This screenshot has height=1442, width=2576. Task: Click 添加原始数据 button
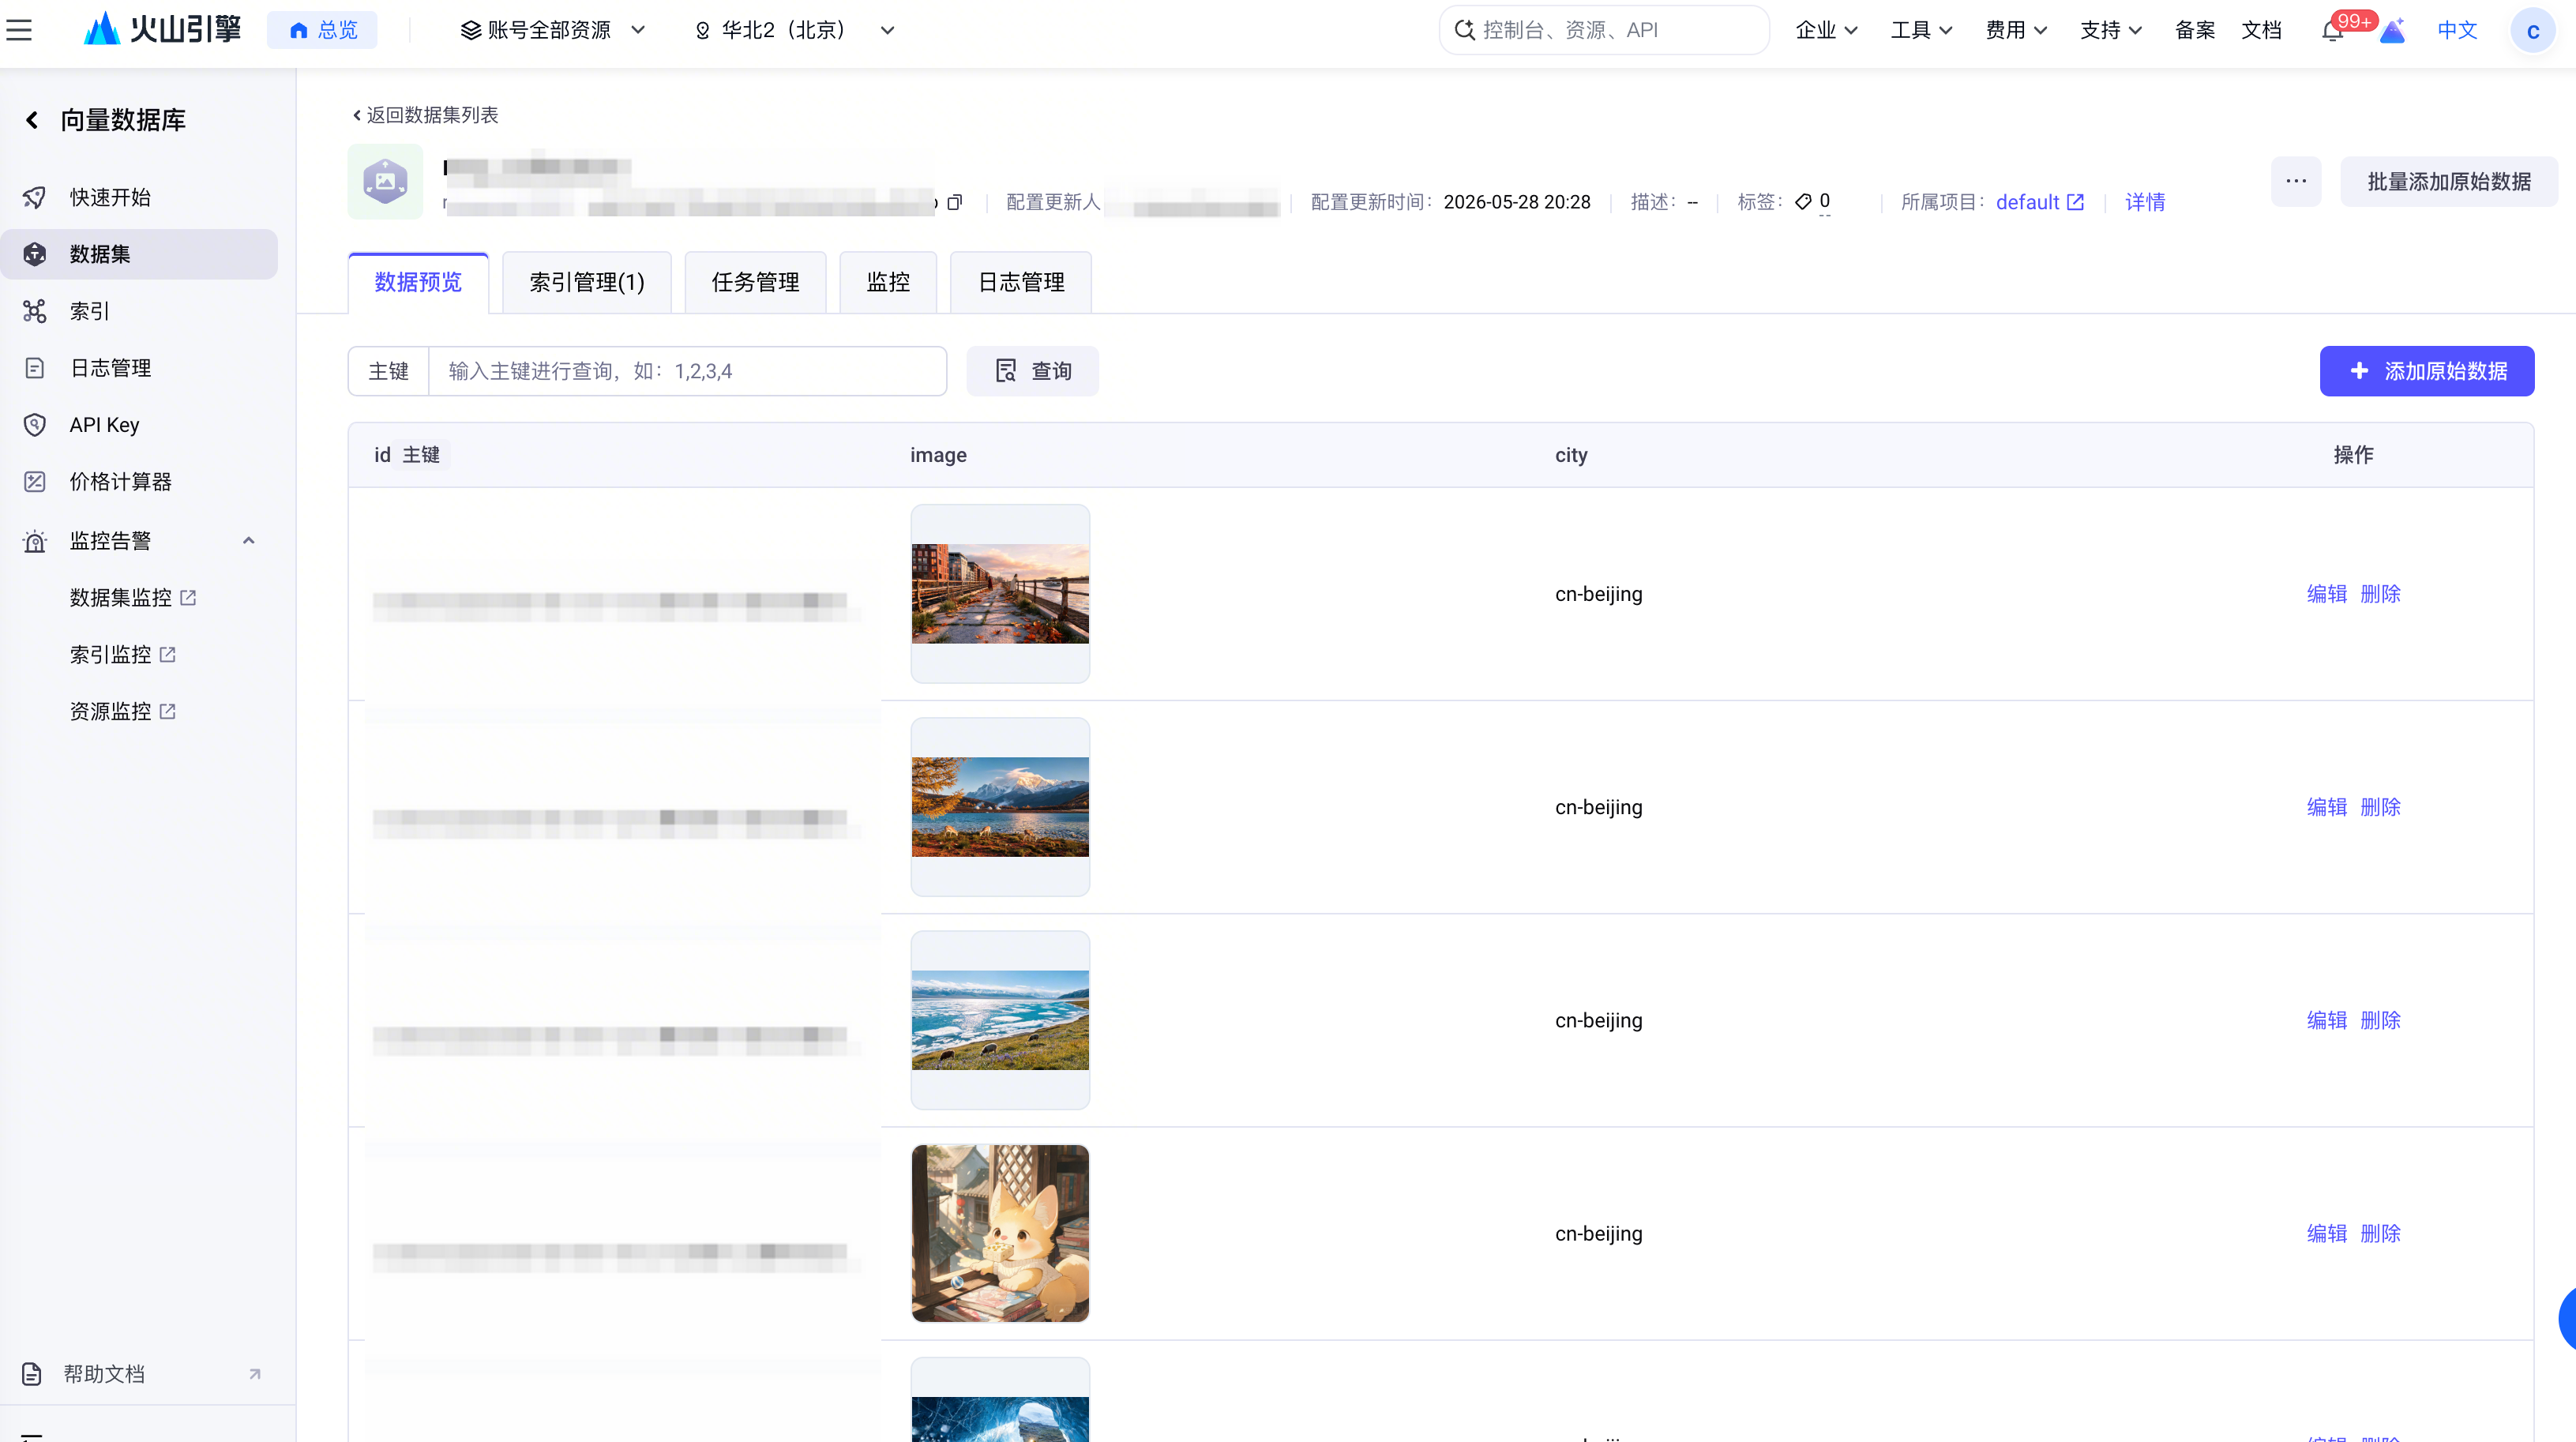click(x=2427, y=371)
